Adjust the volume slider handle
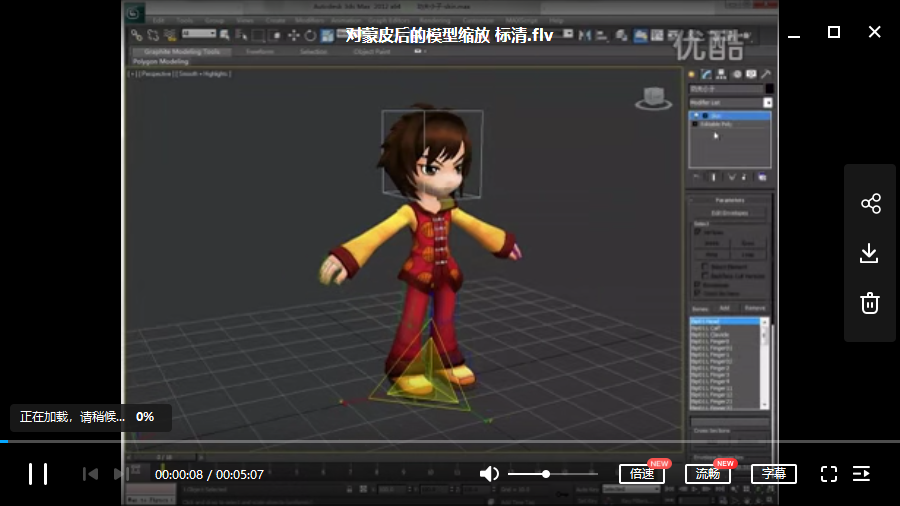The height and width of the screenshot is (506, 900). [x=546, y=474]
